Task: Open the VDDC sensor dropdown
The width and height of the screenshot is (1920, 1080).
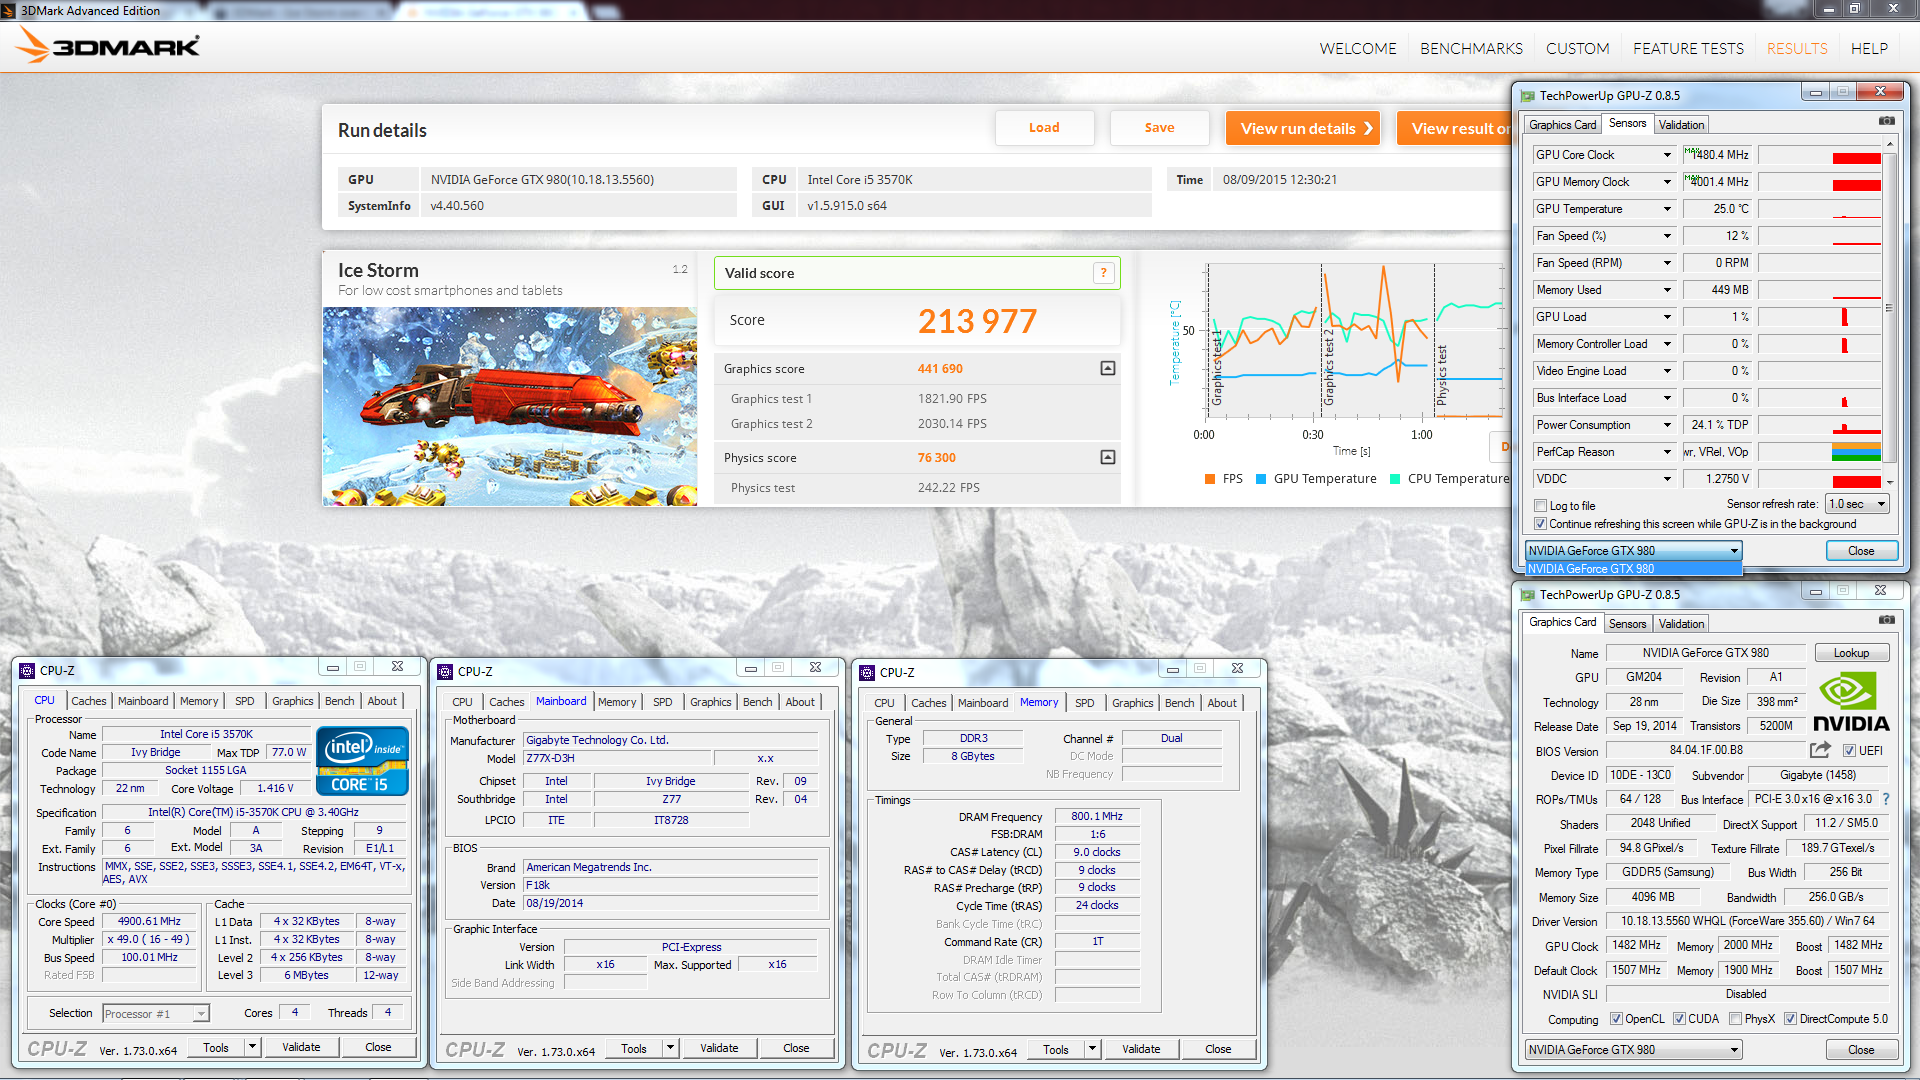Action: point(1667,479)
